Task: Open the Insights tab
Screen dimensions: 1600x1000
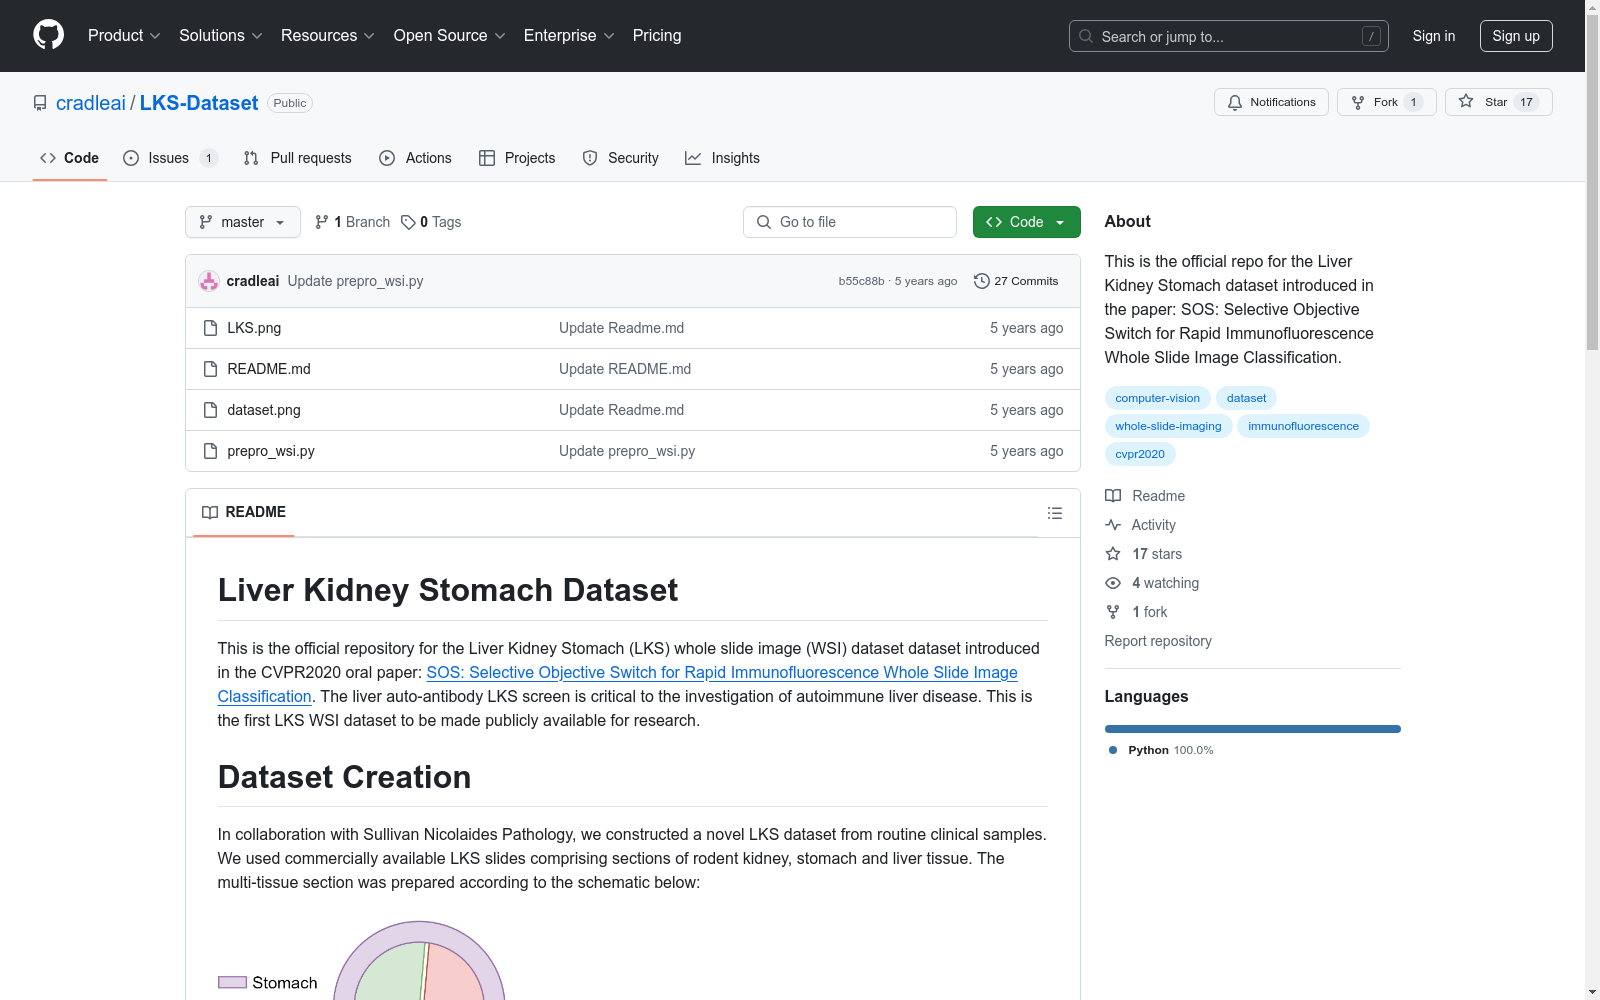Action: (723, 158)
